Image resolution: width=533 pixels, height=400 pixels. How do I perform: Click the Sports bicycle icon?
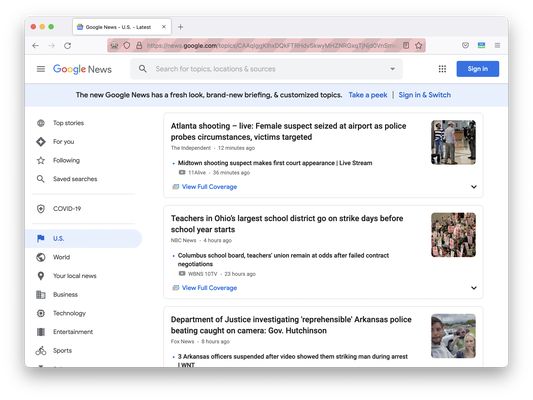point(41,350)
